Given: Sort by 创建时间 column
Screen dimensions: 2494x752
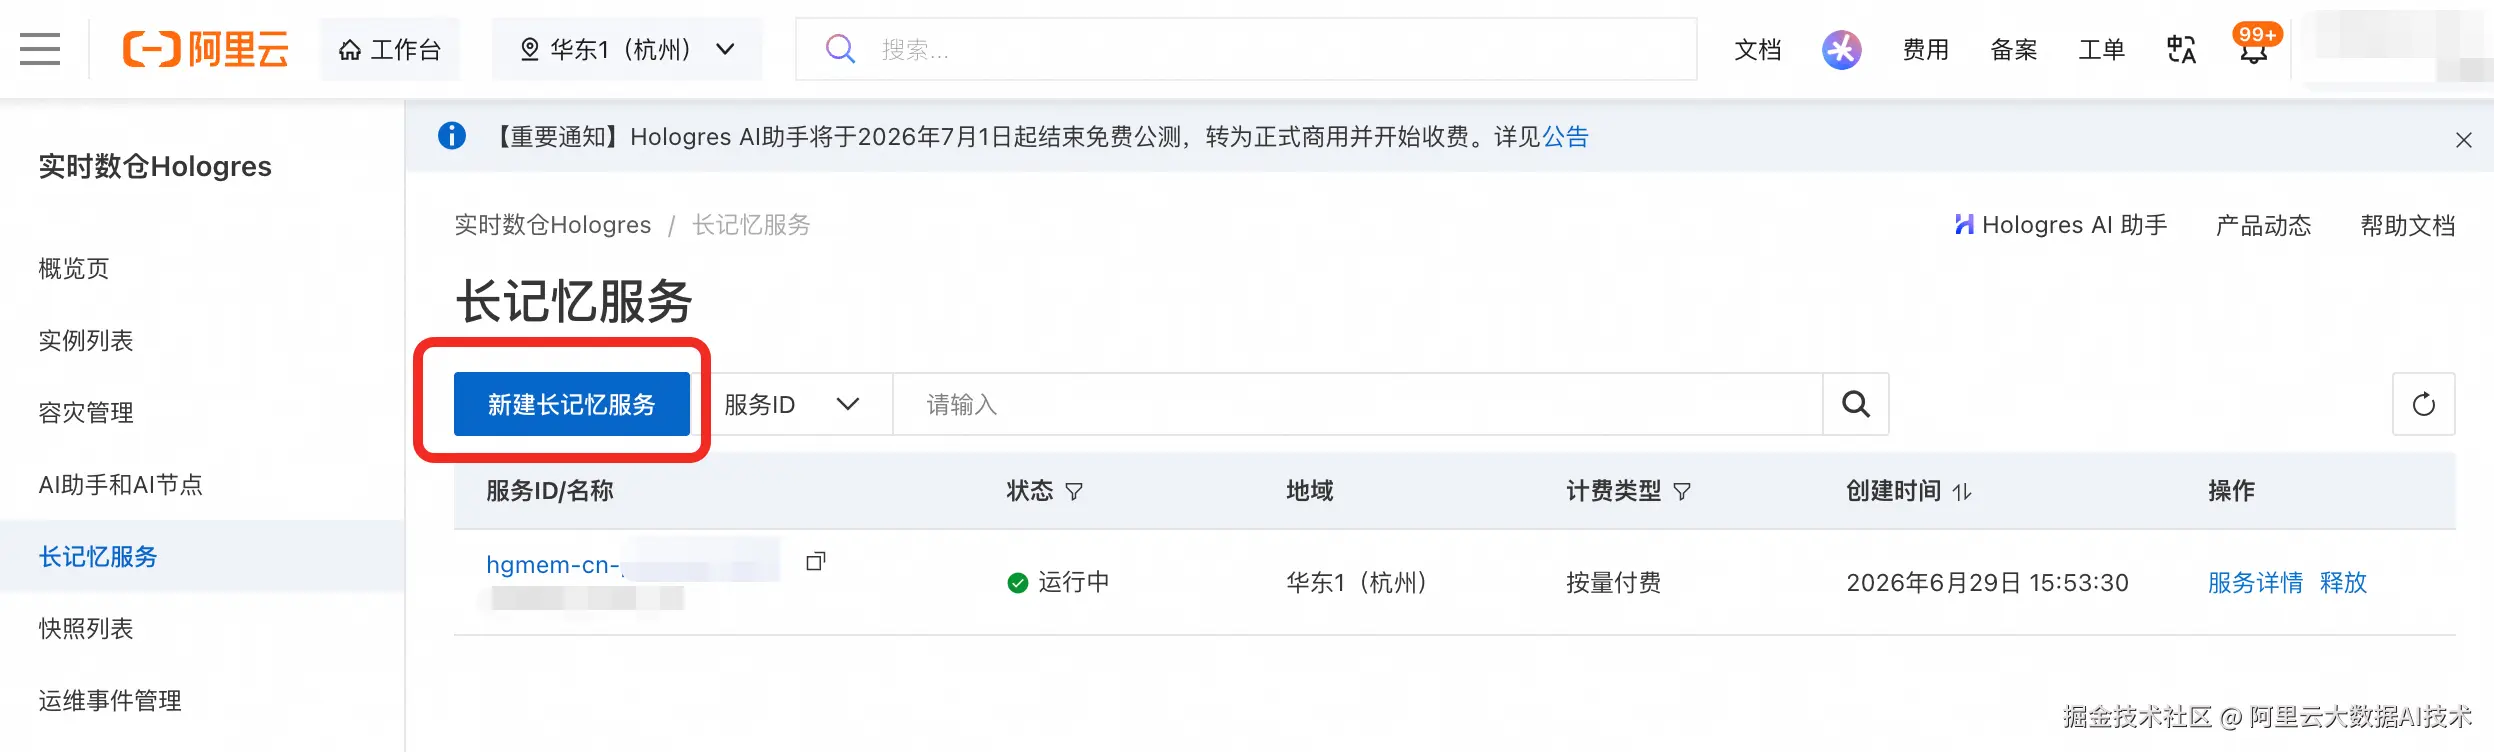Looking at the screenshot, I should 1962,491.
